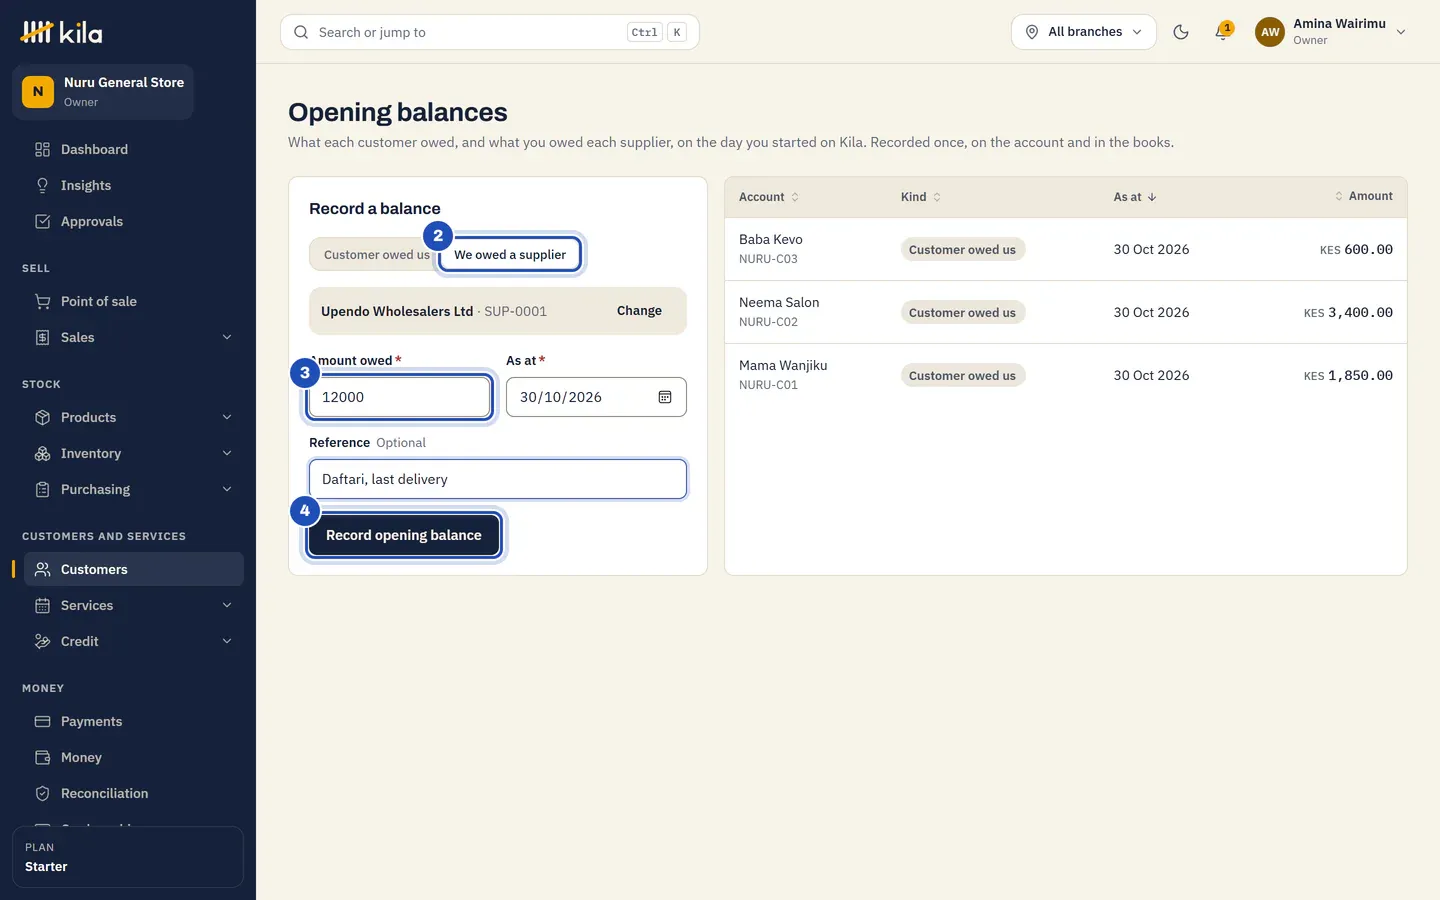Click the Payments card icon
Image resolution: width=1440 pixels, height=900 pixels.
click(42, 722)
